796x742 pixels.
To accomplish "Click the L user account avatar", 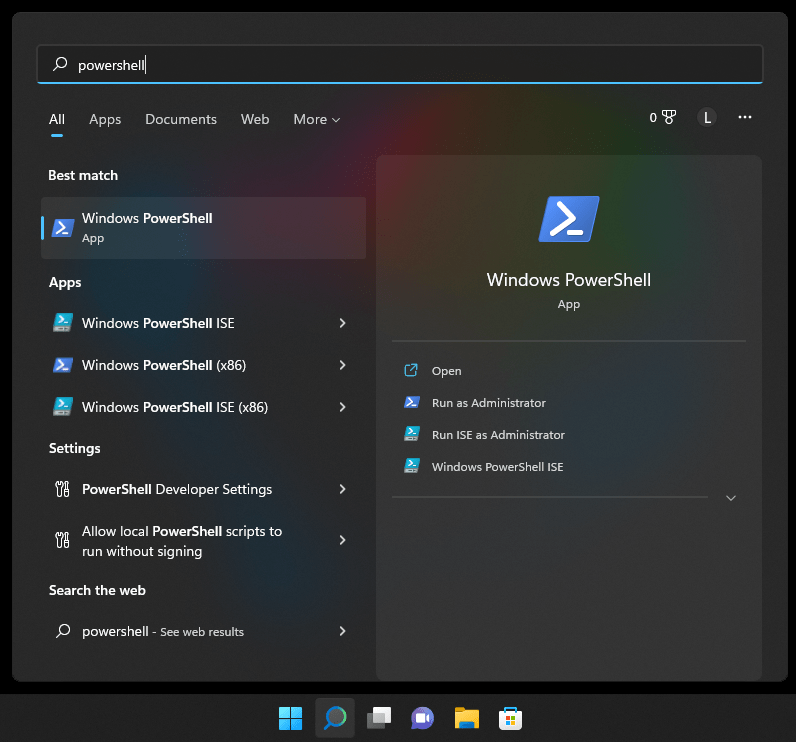I will [707, 117].
